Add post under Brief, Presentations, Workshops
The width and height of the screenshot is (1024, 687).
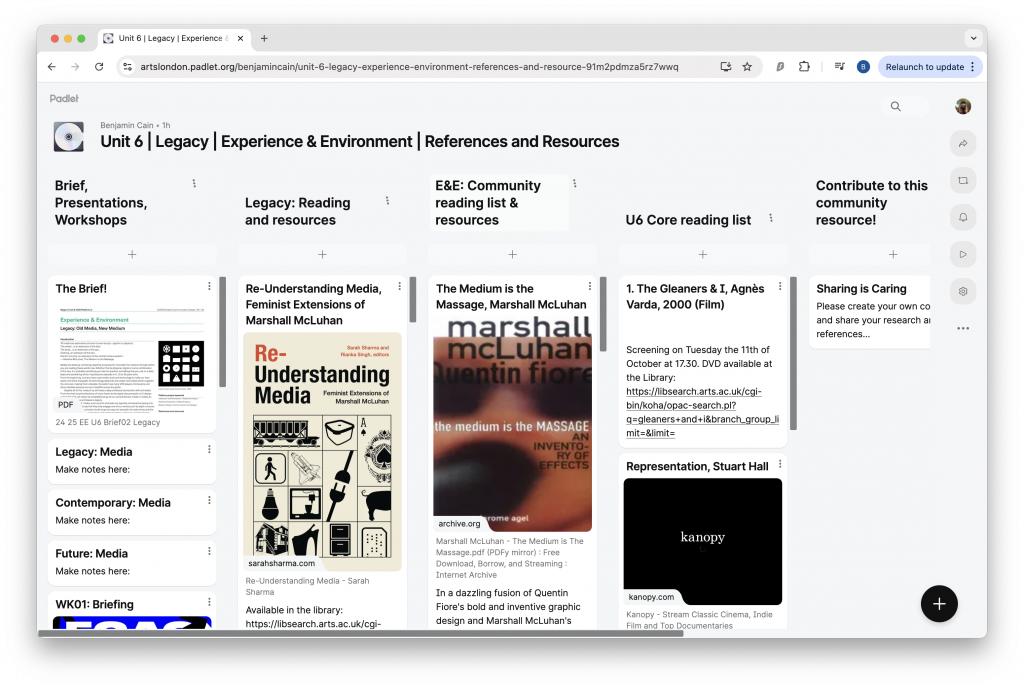(132, 254)
